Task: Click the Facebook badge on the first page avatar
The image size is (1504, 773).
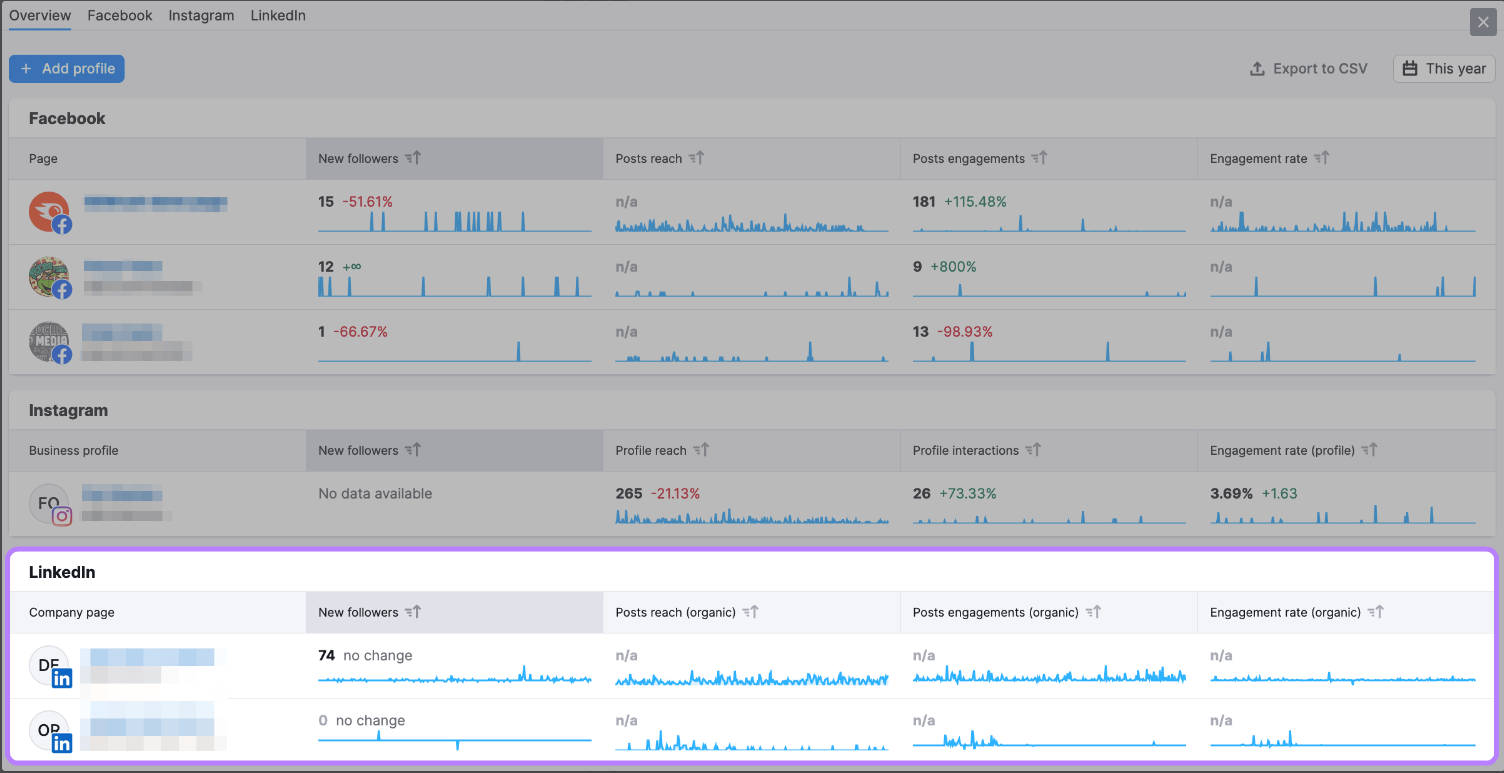Action: pos(63,225)
